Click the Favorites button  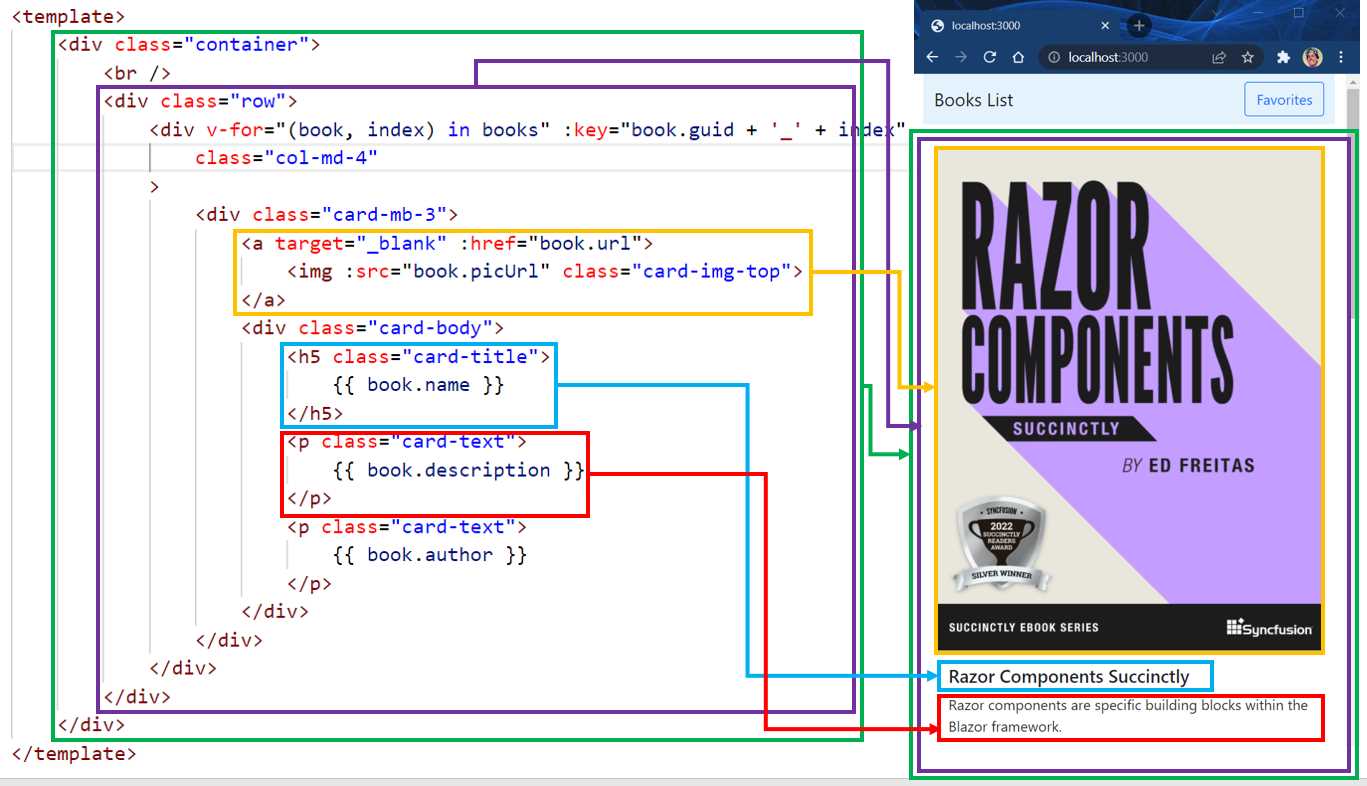[x=1283, y=99]
